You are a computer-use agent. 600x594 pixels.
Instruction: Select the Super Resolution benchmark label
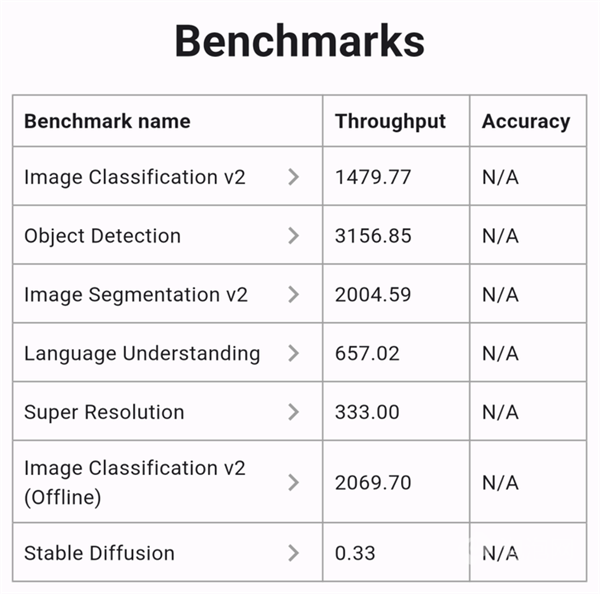coord(104,412)
